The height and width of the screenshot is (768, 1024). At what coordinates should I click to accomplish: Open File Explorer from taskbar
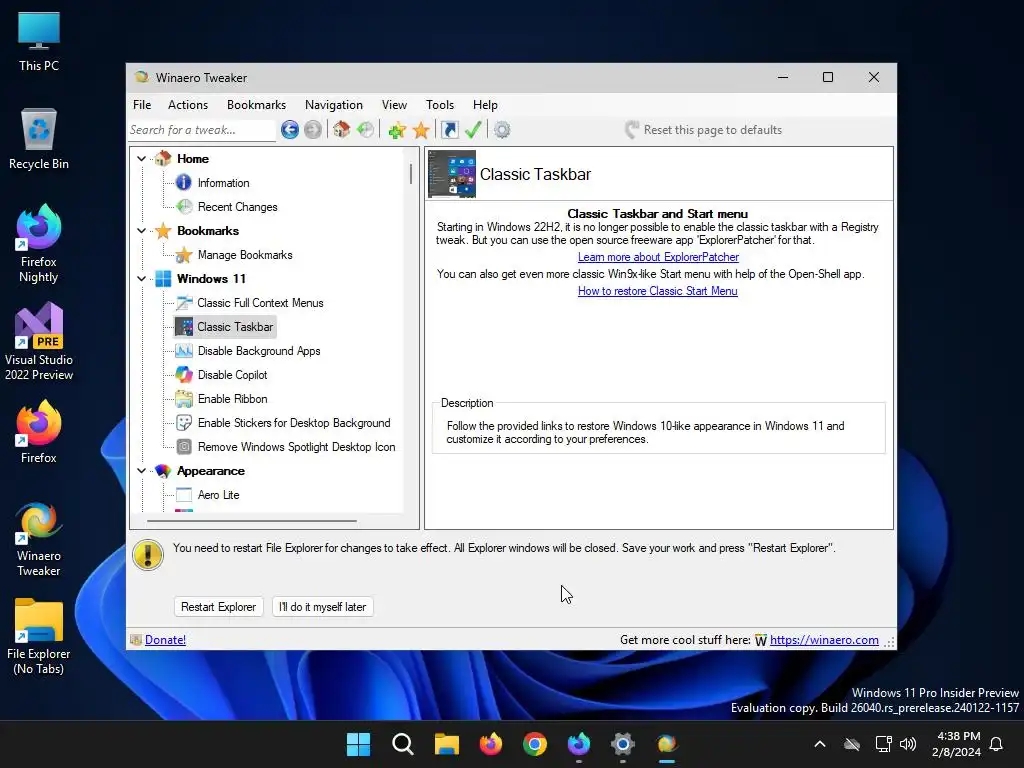point(447,744)
